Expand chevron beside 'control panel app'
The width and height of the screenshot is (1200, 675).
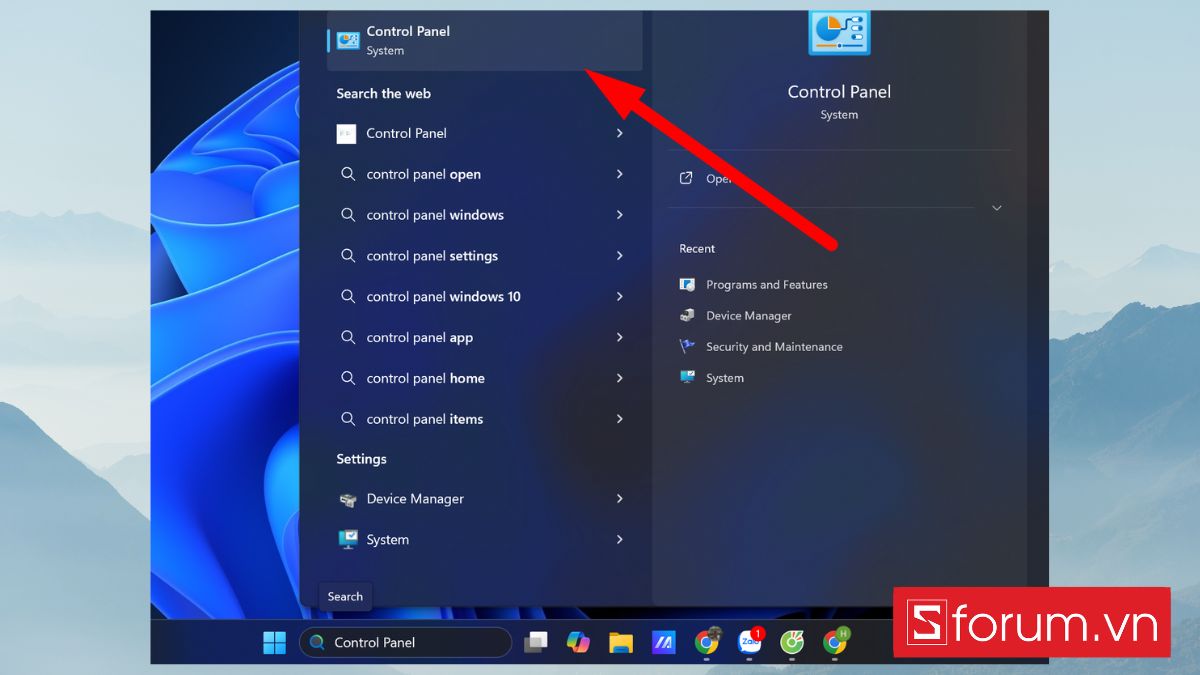click(620, 338)
